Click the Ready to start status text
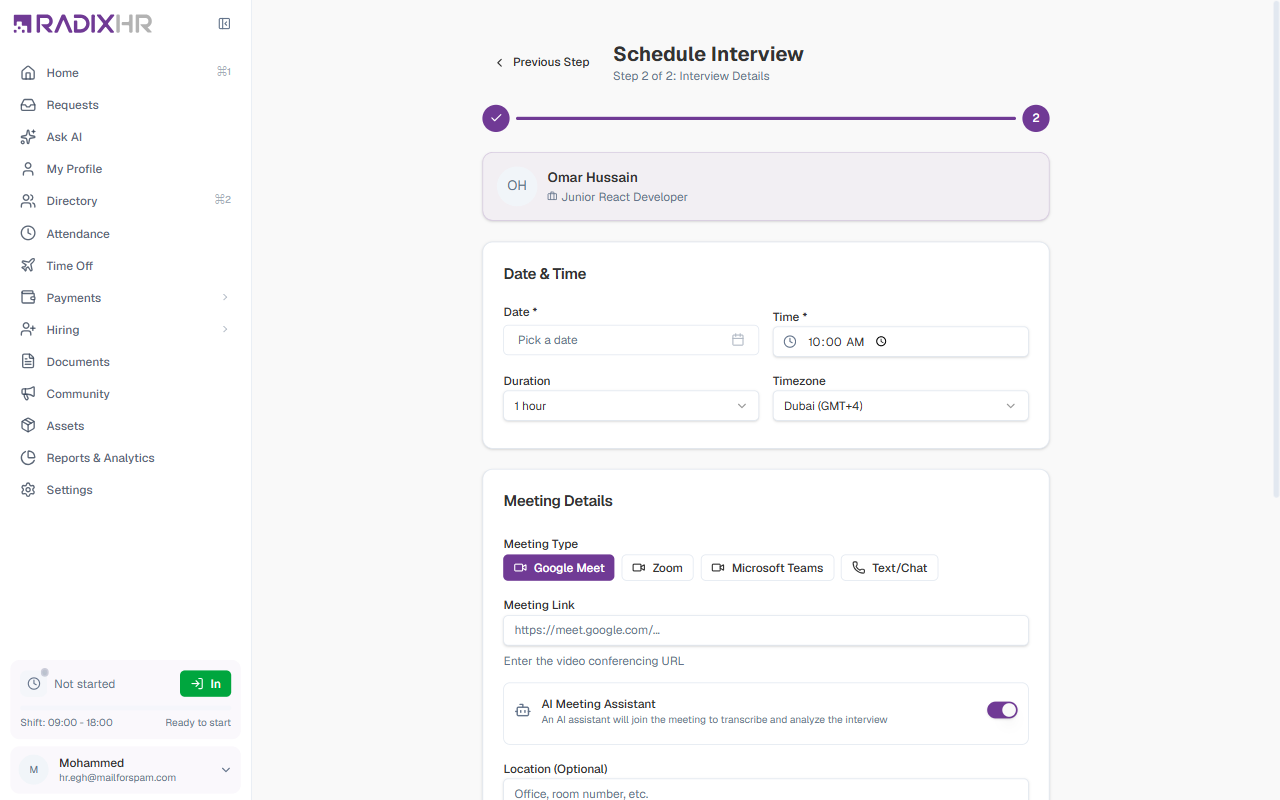The image size is (1280, 800). click(x=198, y=723)
